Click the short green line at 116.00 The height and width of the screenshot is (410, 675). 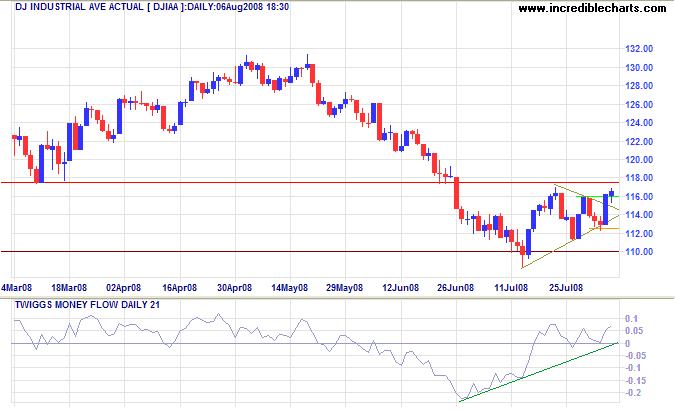click(598, 197)
